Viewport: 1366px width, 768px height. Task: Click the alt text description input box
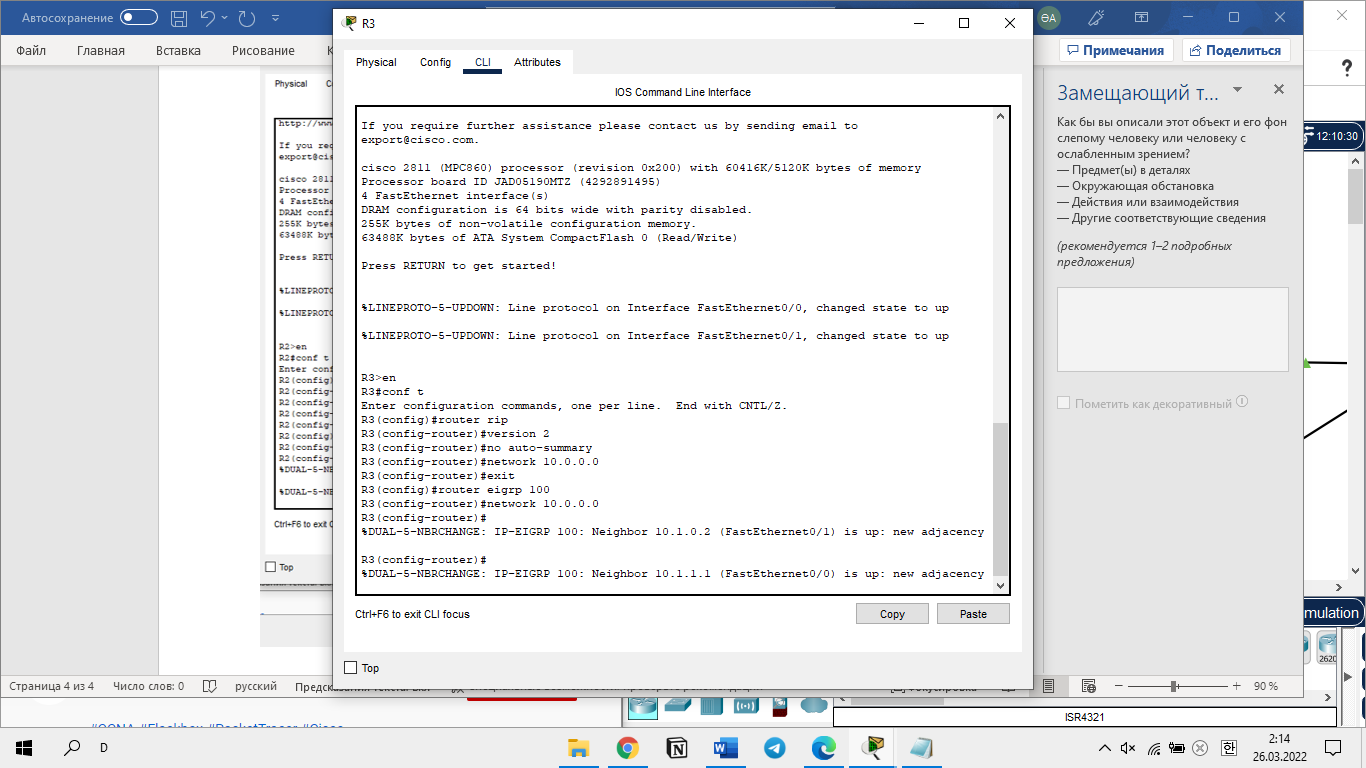(x=1173, y=329)
